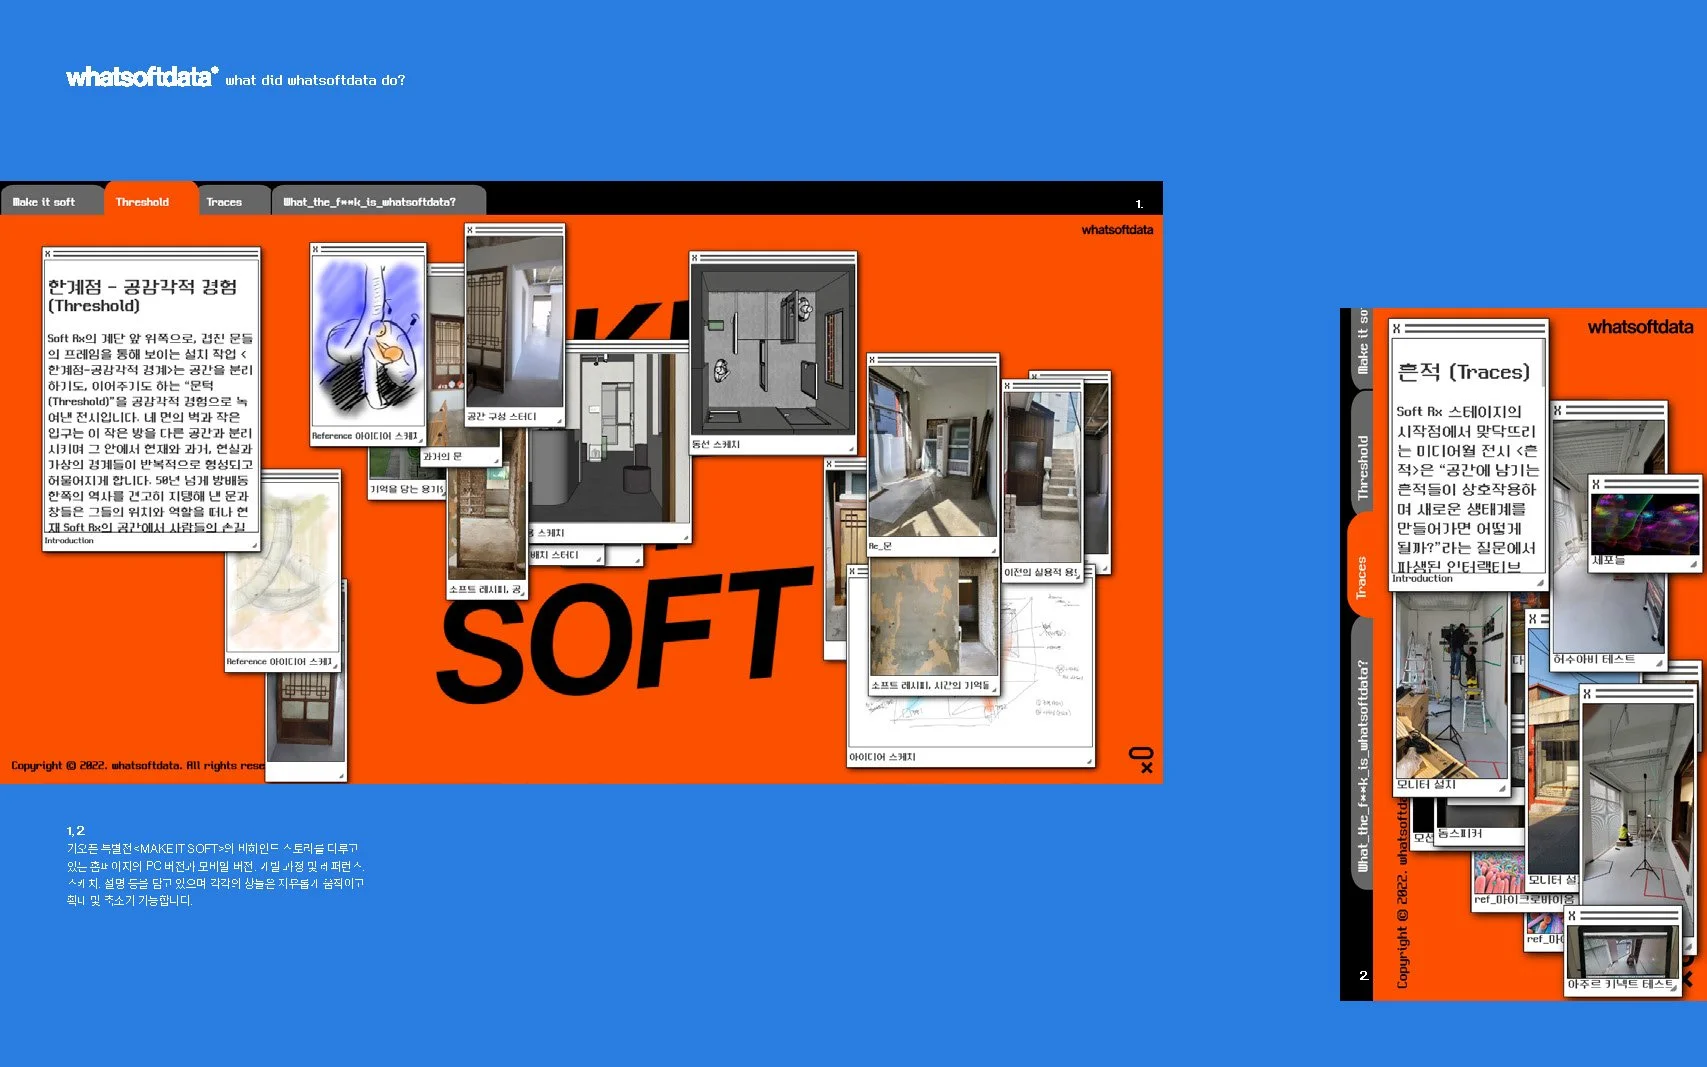Click resize handle of 동선 스케치 window
This screenshot has width=1707, height=1067.
(x=851, y=449)
